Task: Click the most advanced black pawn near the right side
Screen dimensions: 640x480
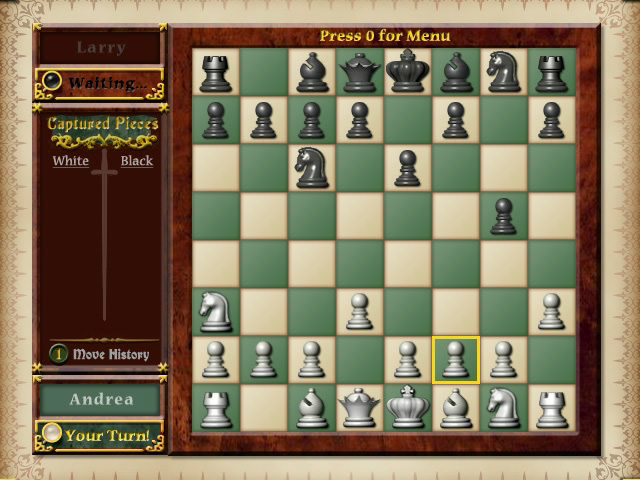Action: pos(503,216)
